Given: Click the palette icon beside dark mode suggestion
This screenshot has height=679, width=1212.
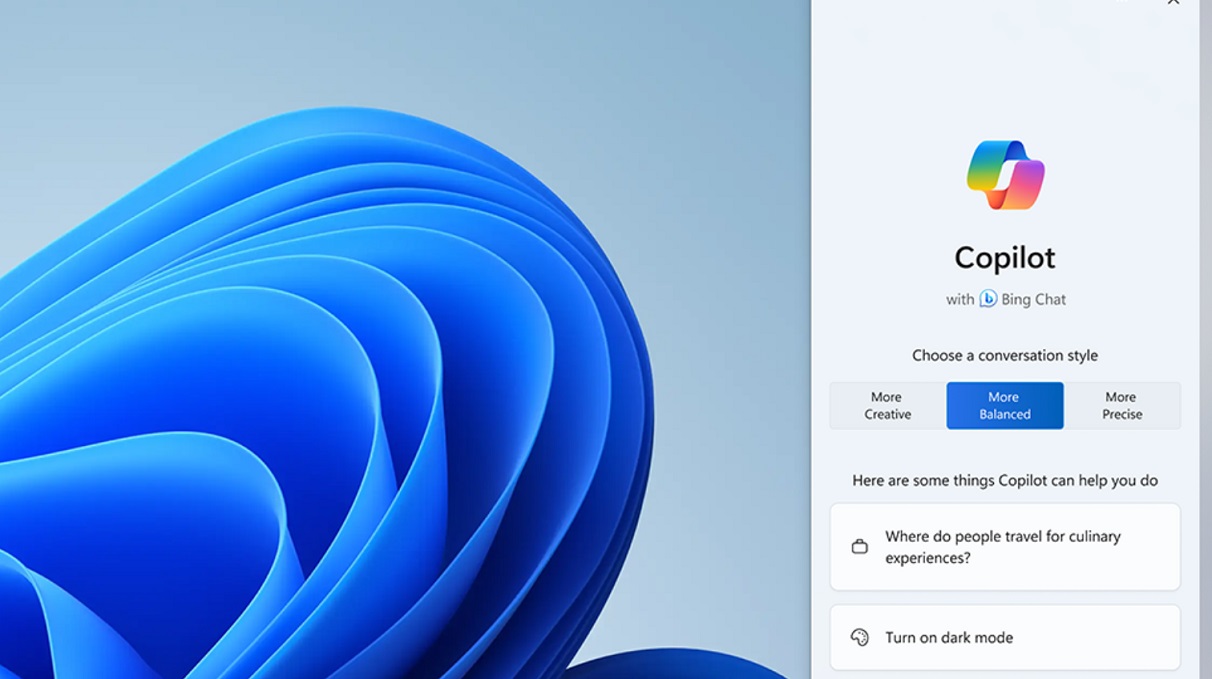Looking at the screenshot, I should click(x=859, y=637).
